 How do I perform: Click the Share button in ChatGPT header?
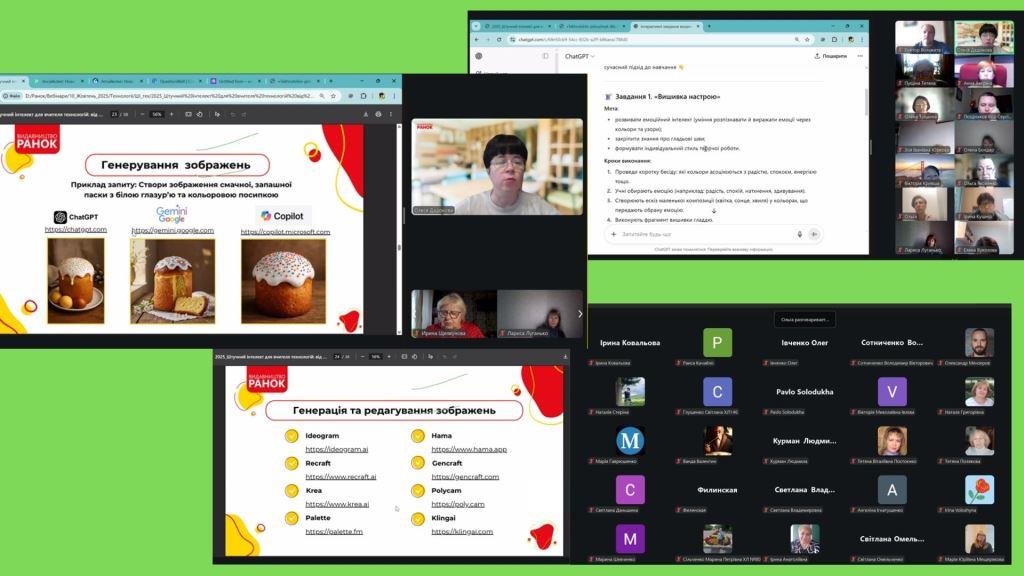831,56
